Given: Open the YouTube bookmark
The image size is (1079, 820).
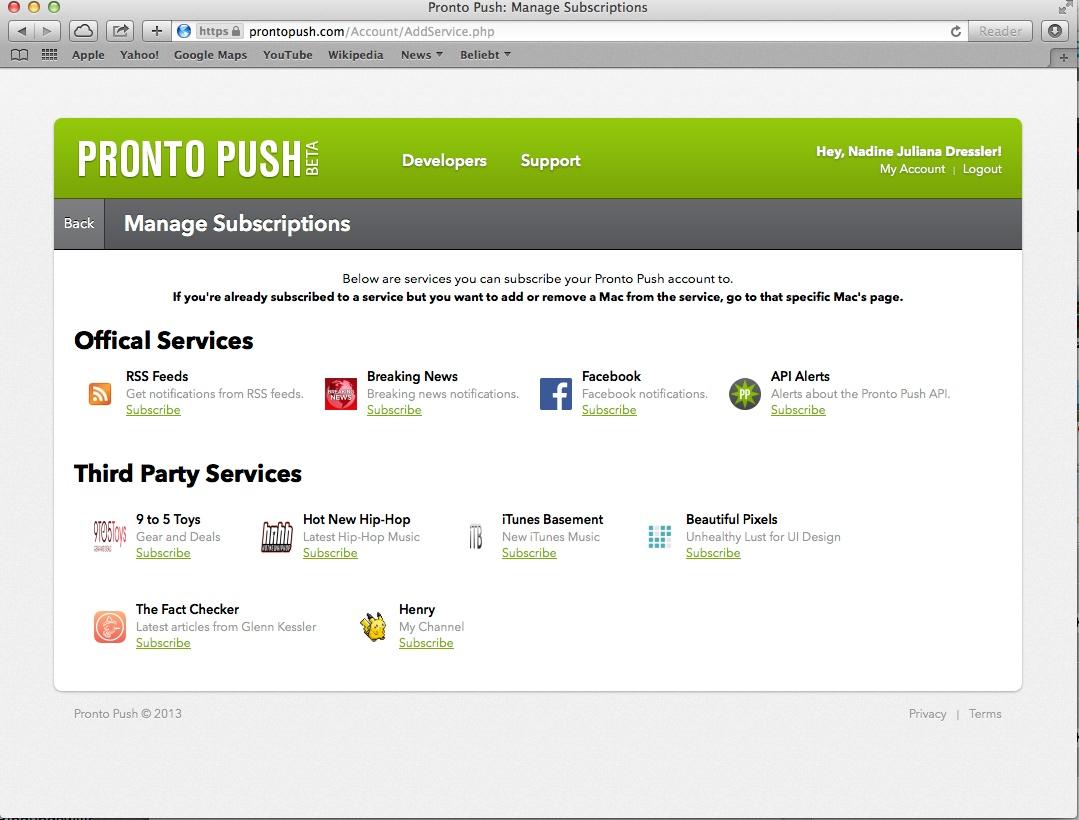Looking at the screenshot, I should 288,55.
